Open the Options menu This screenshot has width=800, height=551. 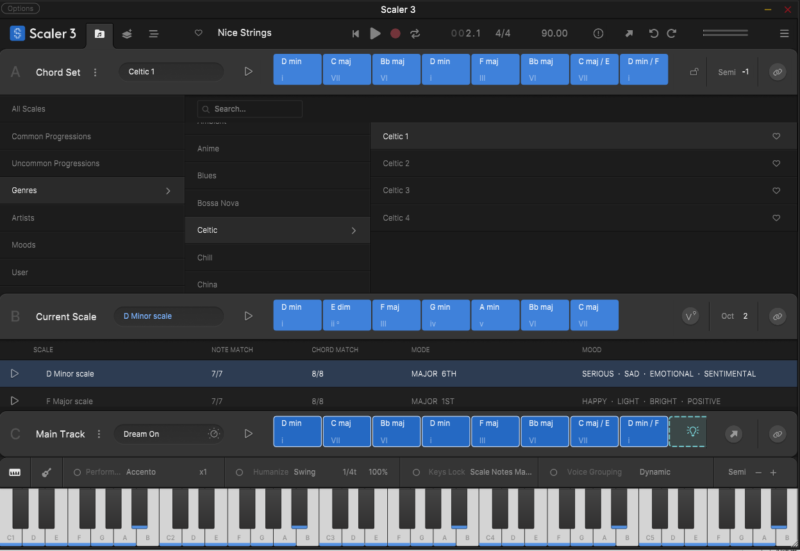20,9
